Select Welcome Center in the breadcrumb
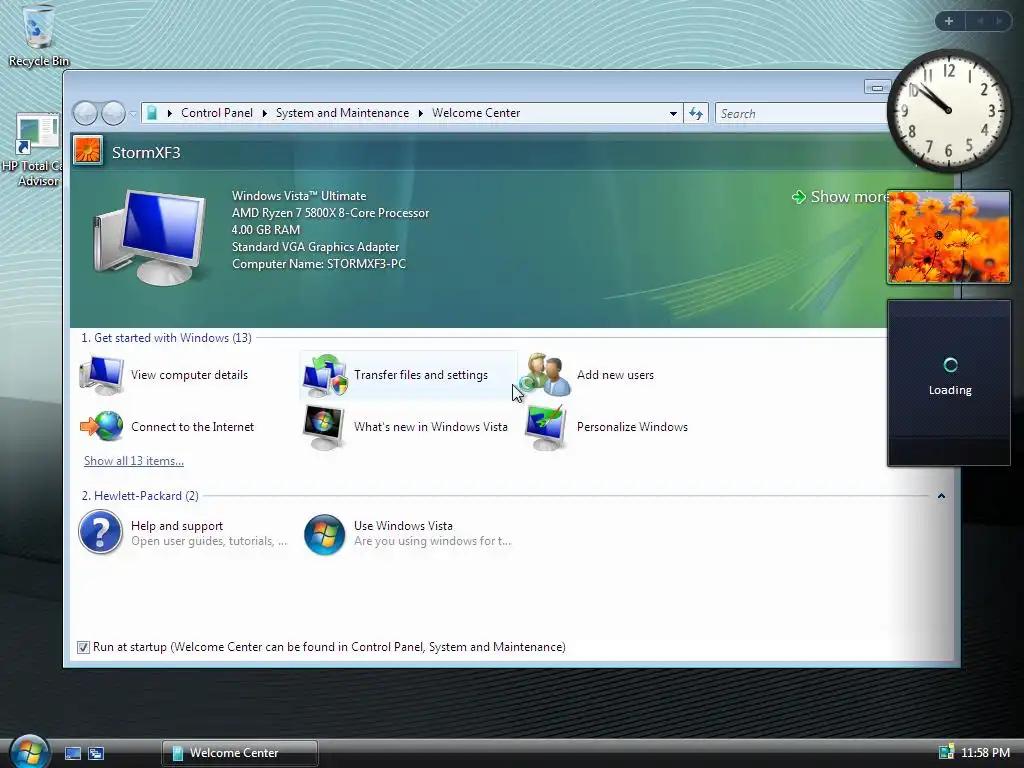Screen dimensions: 1024x768 [476, 113]
